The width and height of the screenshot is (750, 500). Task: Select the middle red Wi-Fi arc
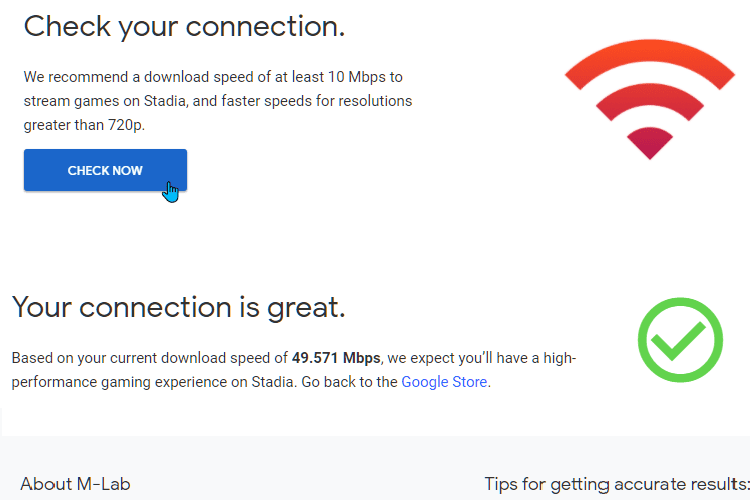pos(650,98)
